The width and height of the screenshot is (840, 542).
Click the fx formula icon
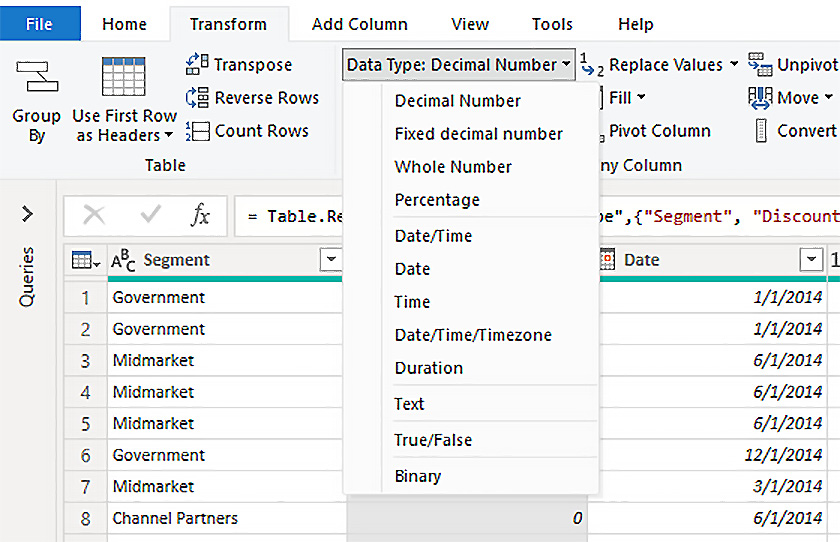pyautogui.click(x=201, y=215)
